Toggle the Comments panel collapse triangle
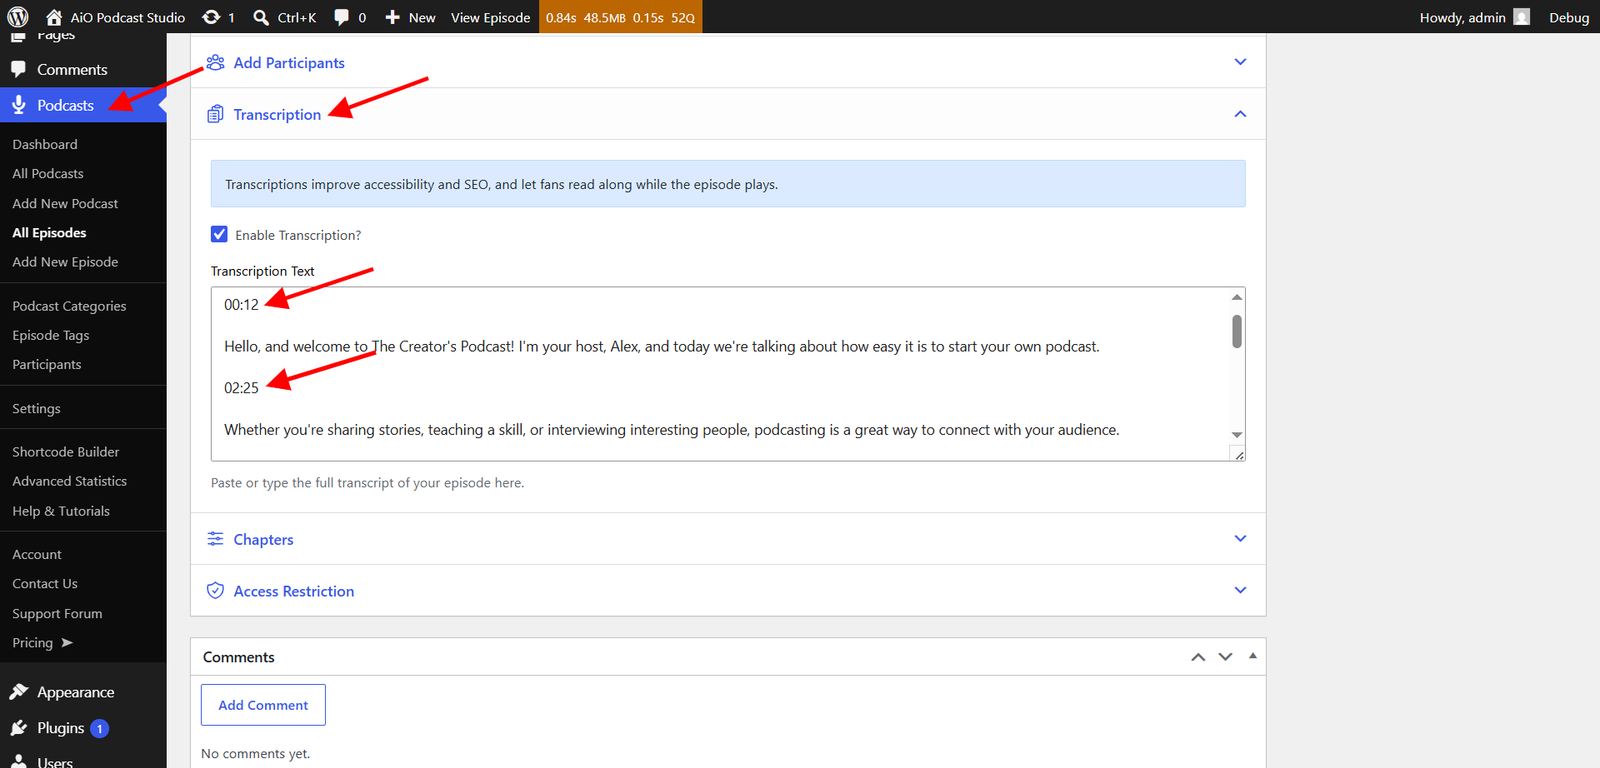Image resolution: width=1600 pixels, height=768 pixels. (x=1253, y=656)
